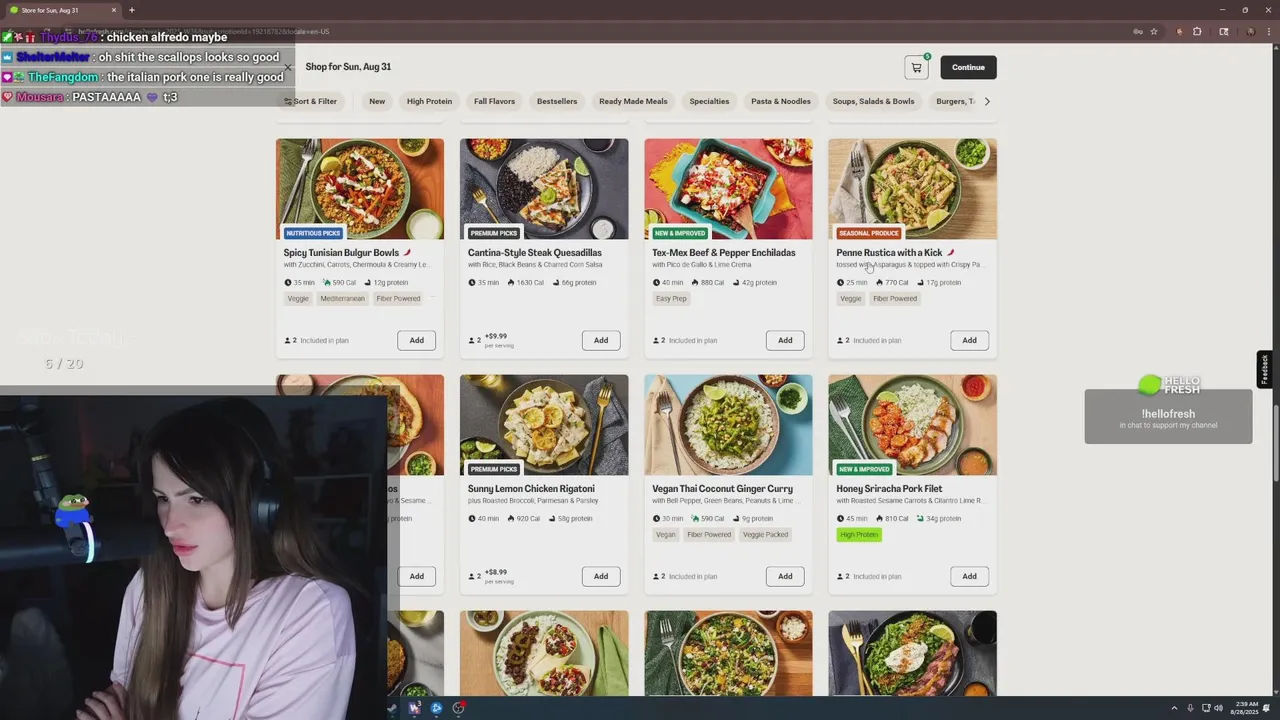The width and height of the screenshot is (1280, 720).
Task: Add Vegan Thai Coconut Ginger Curry
Action: pos(785,576)
